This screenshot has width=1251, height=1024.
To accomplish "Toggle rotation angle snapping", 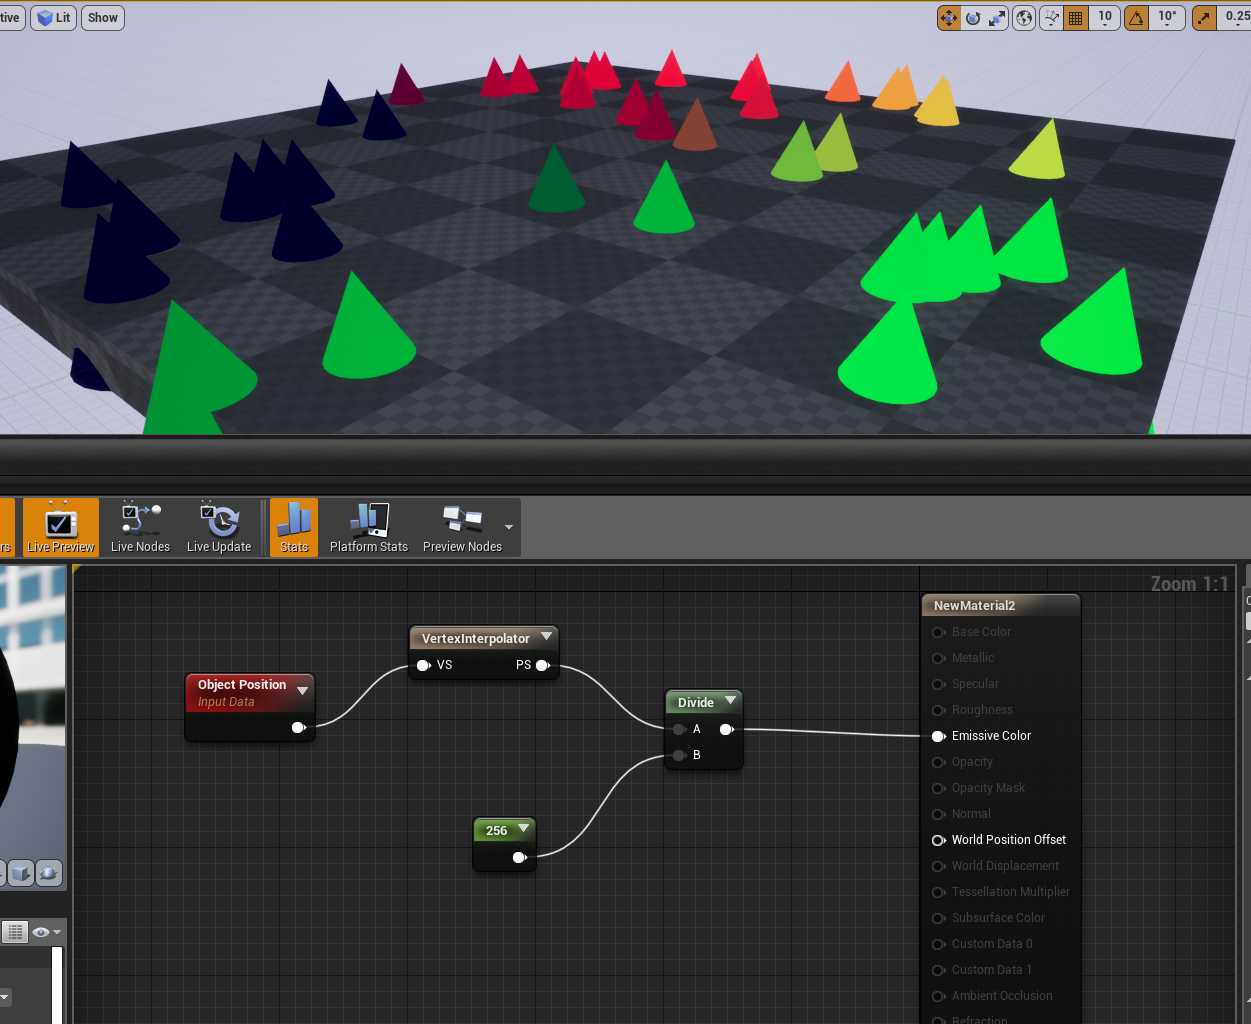I will click(1136, 17).
